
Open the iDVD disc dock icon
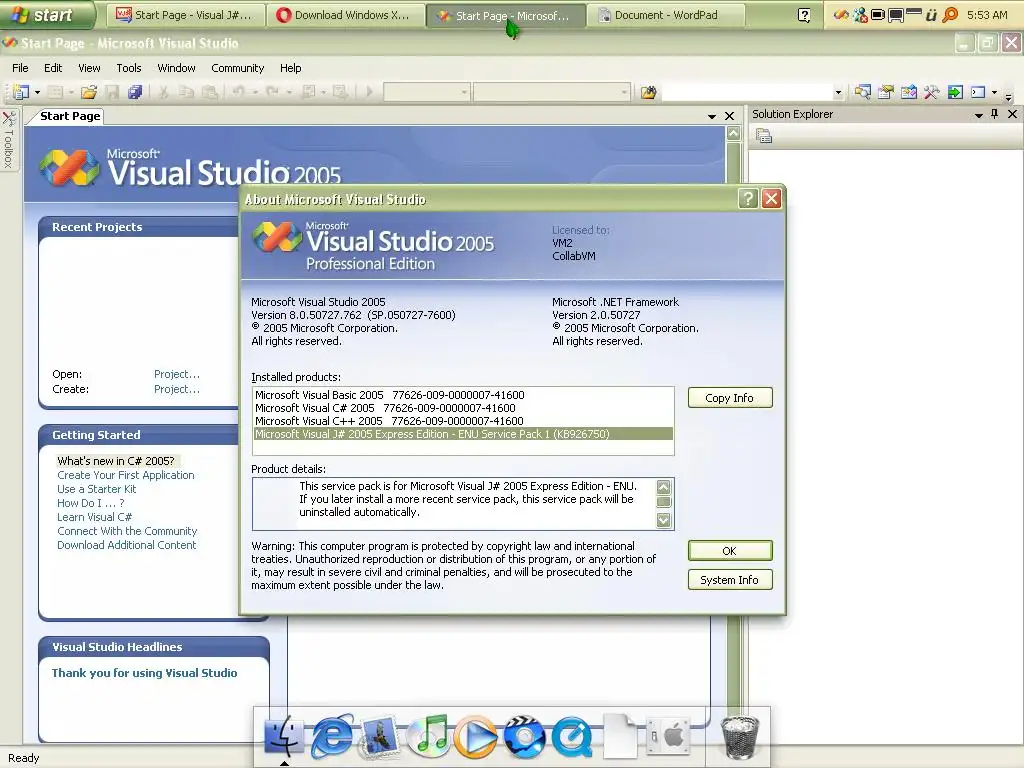click(524, 736)
